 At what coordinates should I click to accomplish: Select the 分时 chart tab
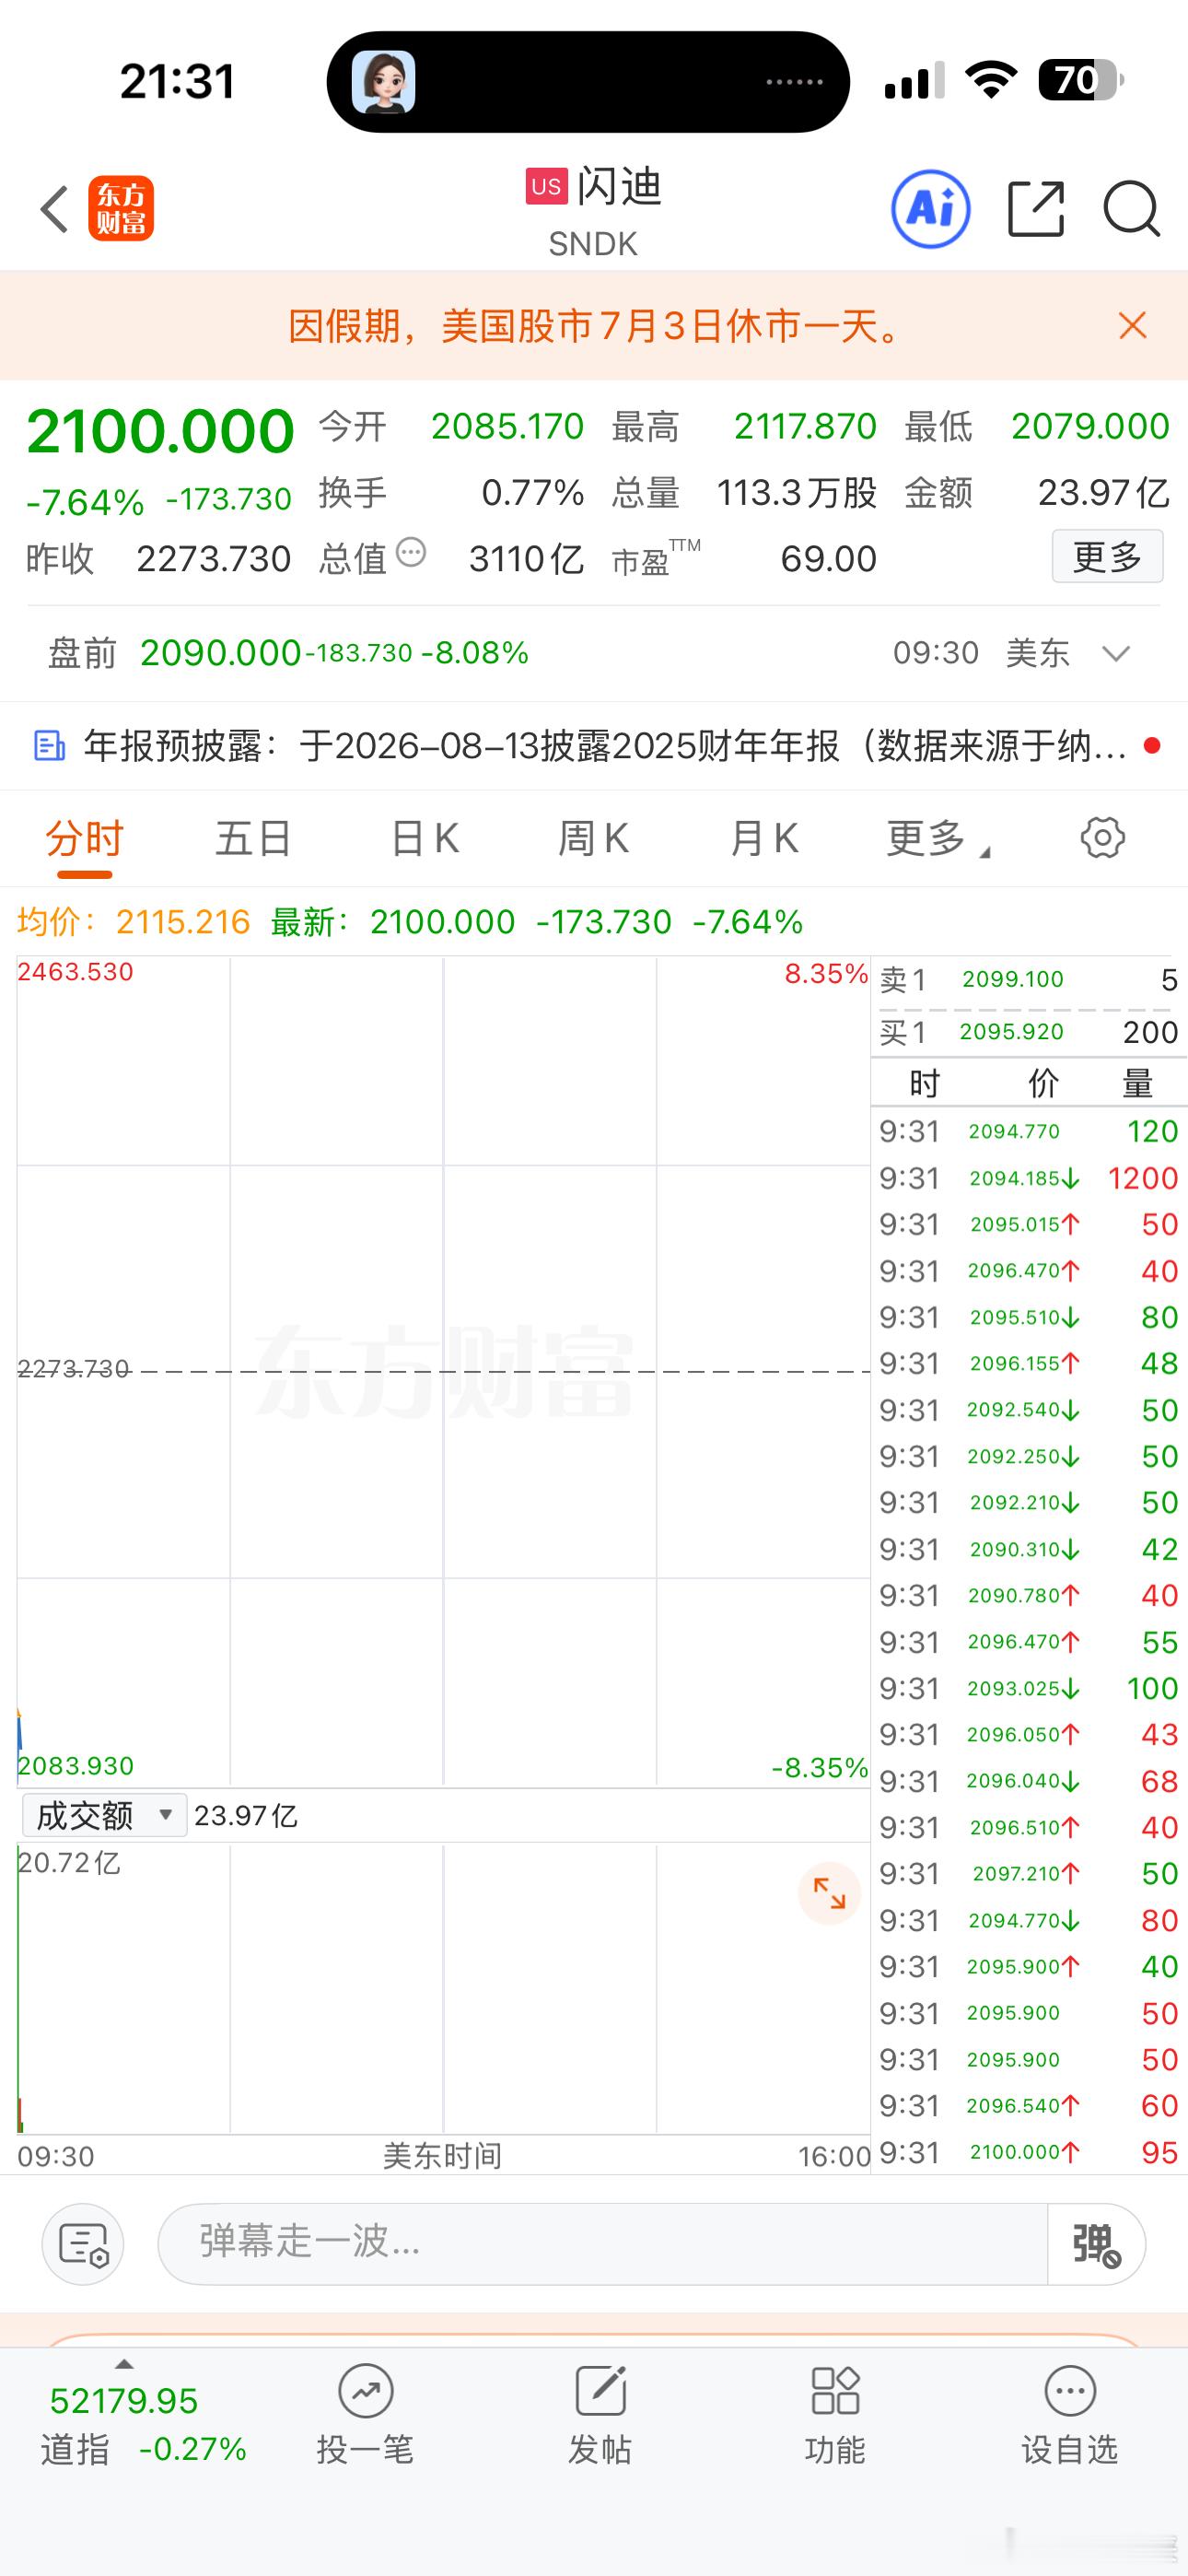click(84, 838)
